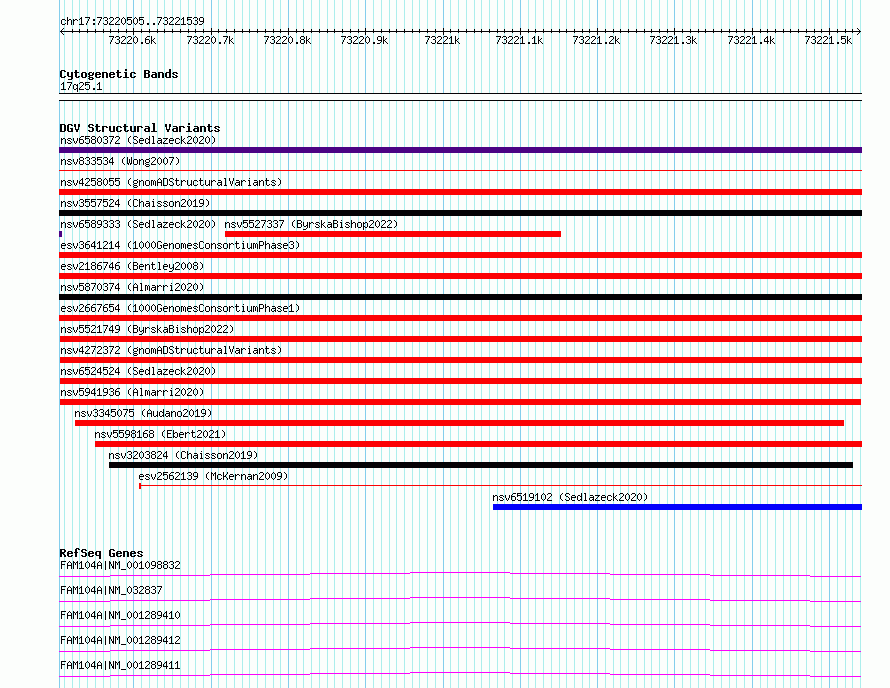Viewport: 890px width, 688px height.
Task: Click the short red bar under nsv5527337
Action: pyautogui.click(x=393, y=234)
